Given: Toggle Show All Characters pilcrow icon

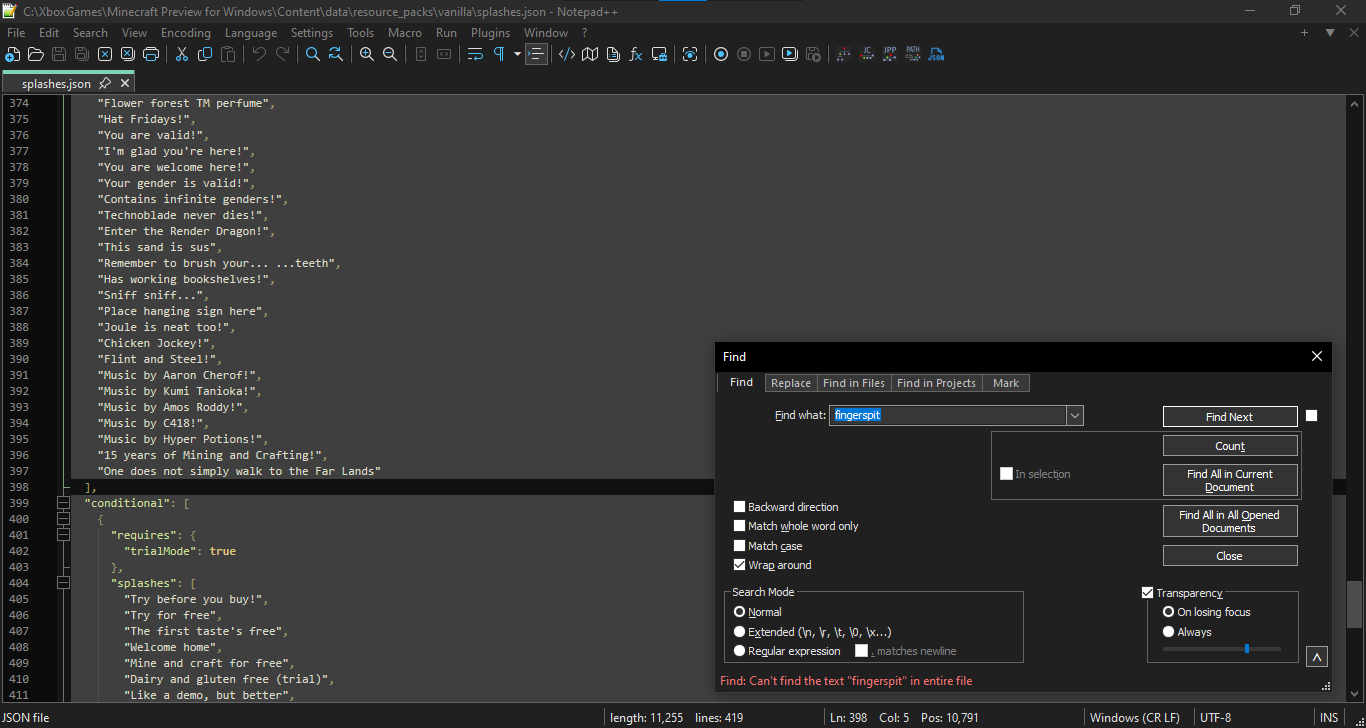Looking at the screenshot, I should pos(499,54).
